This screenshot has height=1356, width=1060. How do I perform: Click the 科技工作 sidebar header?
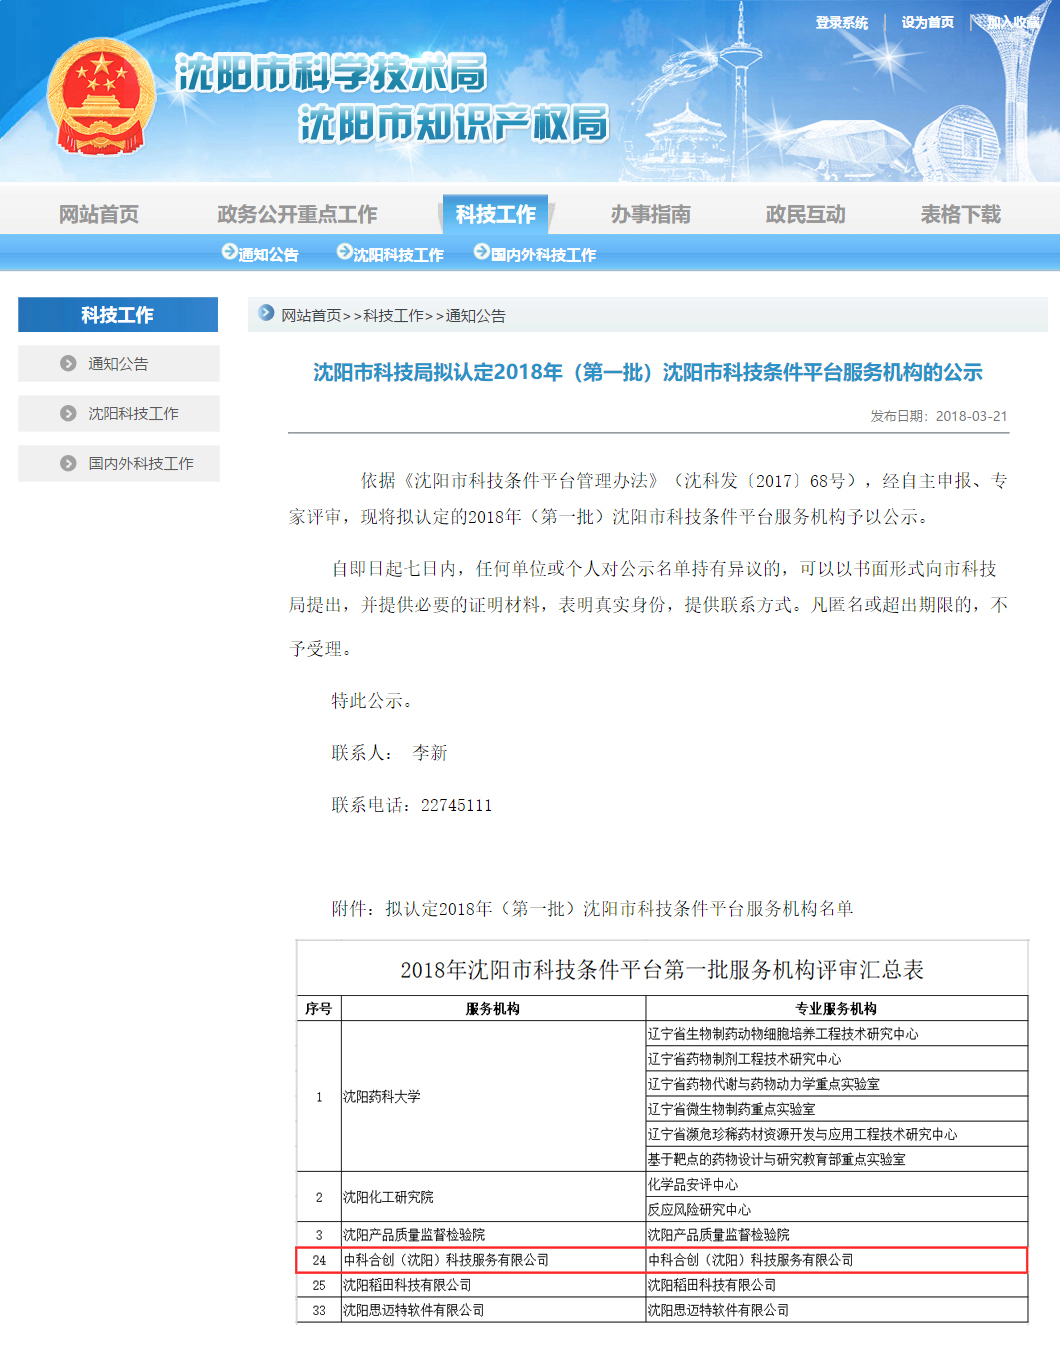pyautogui.click(x=118, y=315)
